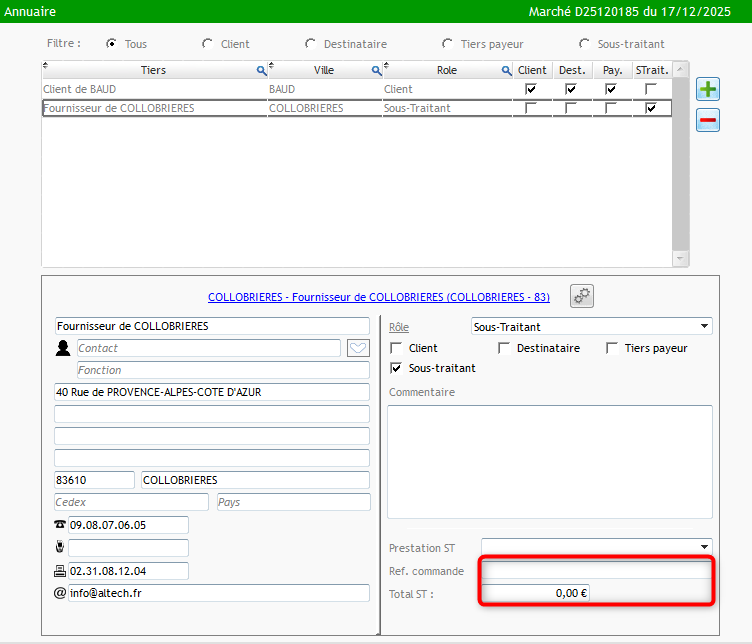Enable the Destinataire checkbox in role panel

[x=504, y=348]
